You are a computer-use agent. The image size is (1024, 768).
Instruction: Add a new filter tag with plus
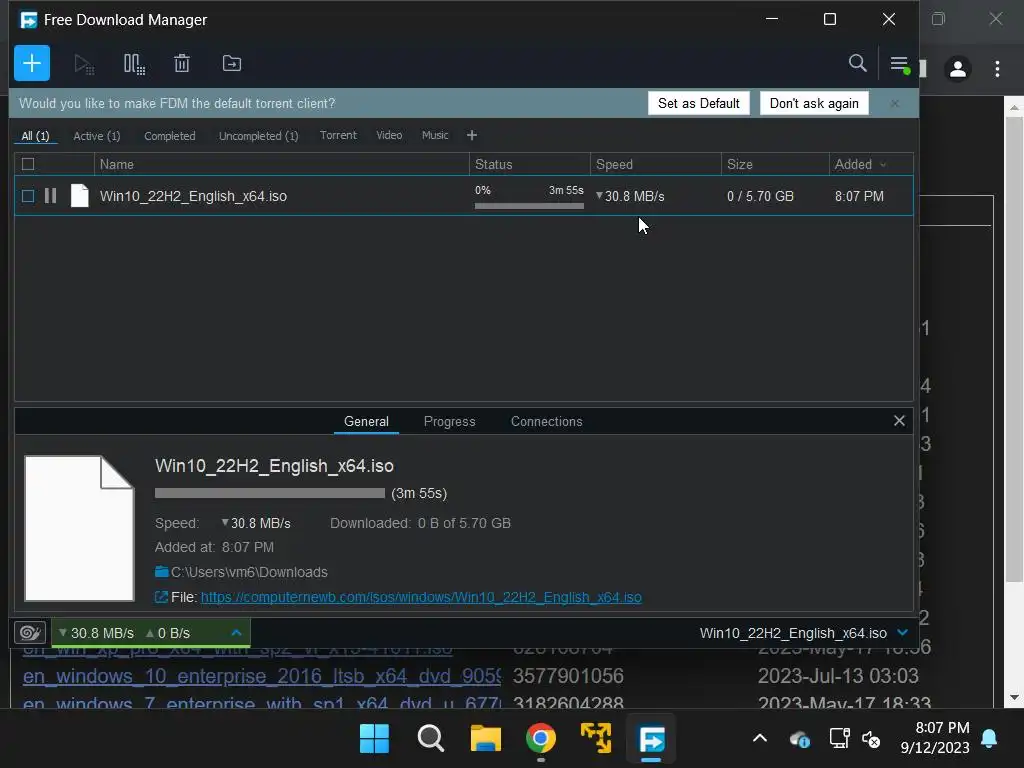(472, 135)
